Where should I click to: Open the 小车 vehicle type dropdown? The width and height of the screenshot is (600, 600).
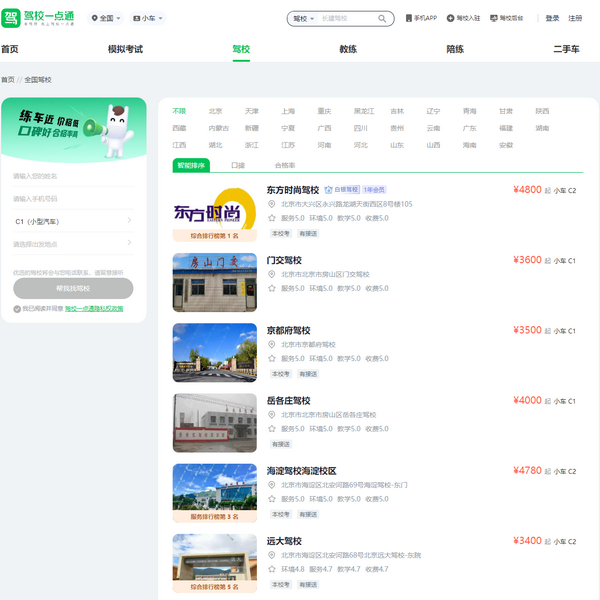tap(148, 18)
